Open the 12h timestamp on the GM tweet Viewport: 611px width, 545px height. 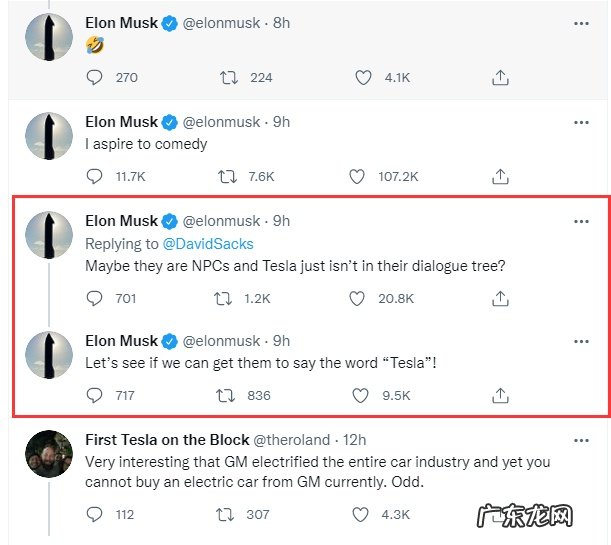click(x=353, y=439)
